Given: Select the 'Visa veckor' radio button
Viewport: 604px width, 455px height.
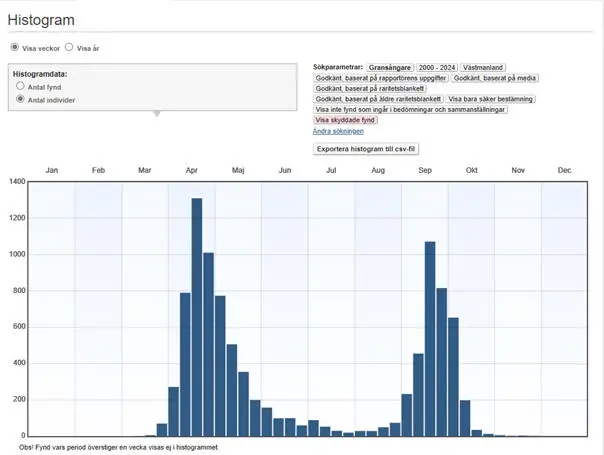Looking at the screenshot, I should click(15, 47).
